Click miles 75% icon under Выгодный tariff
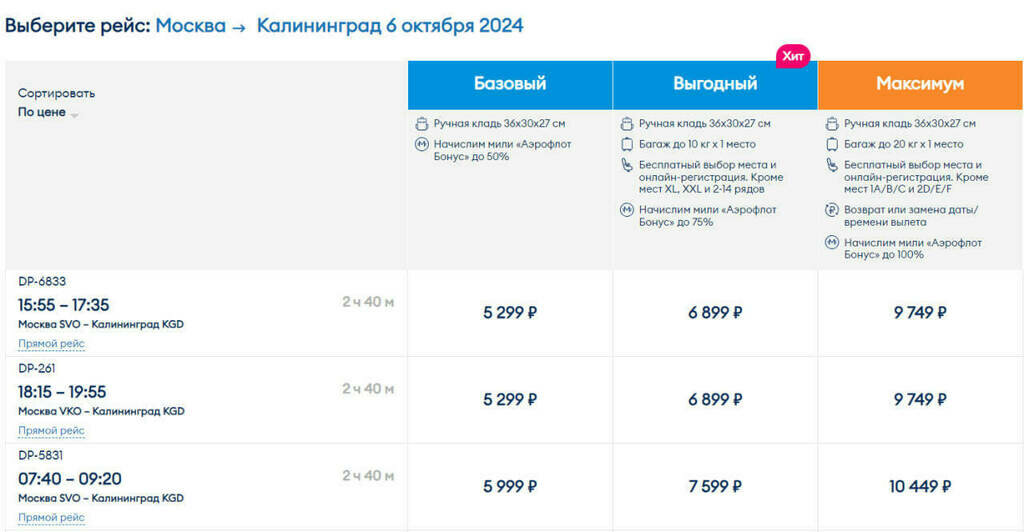The image size is (1024, 532). [x=627, y=210]
